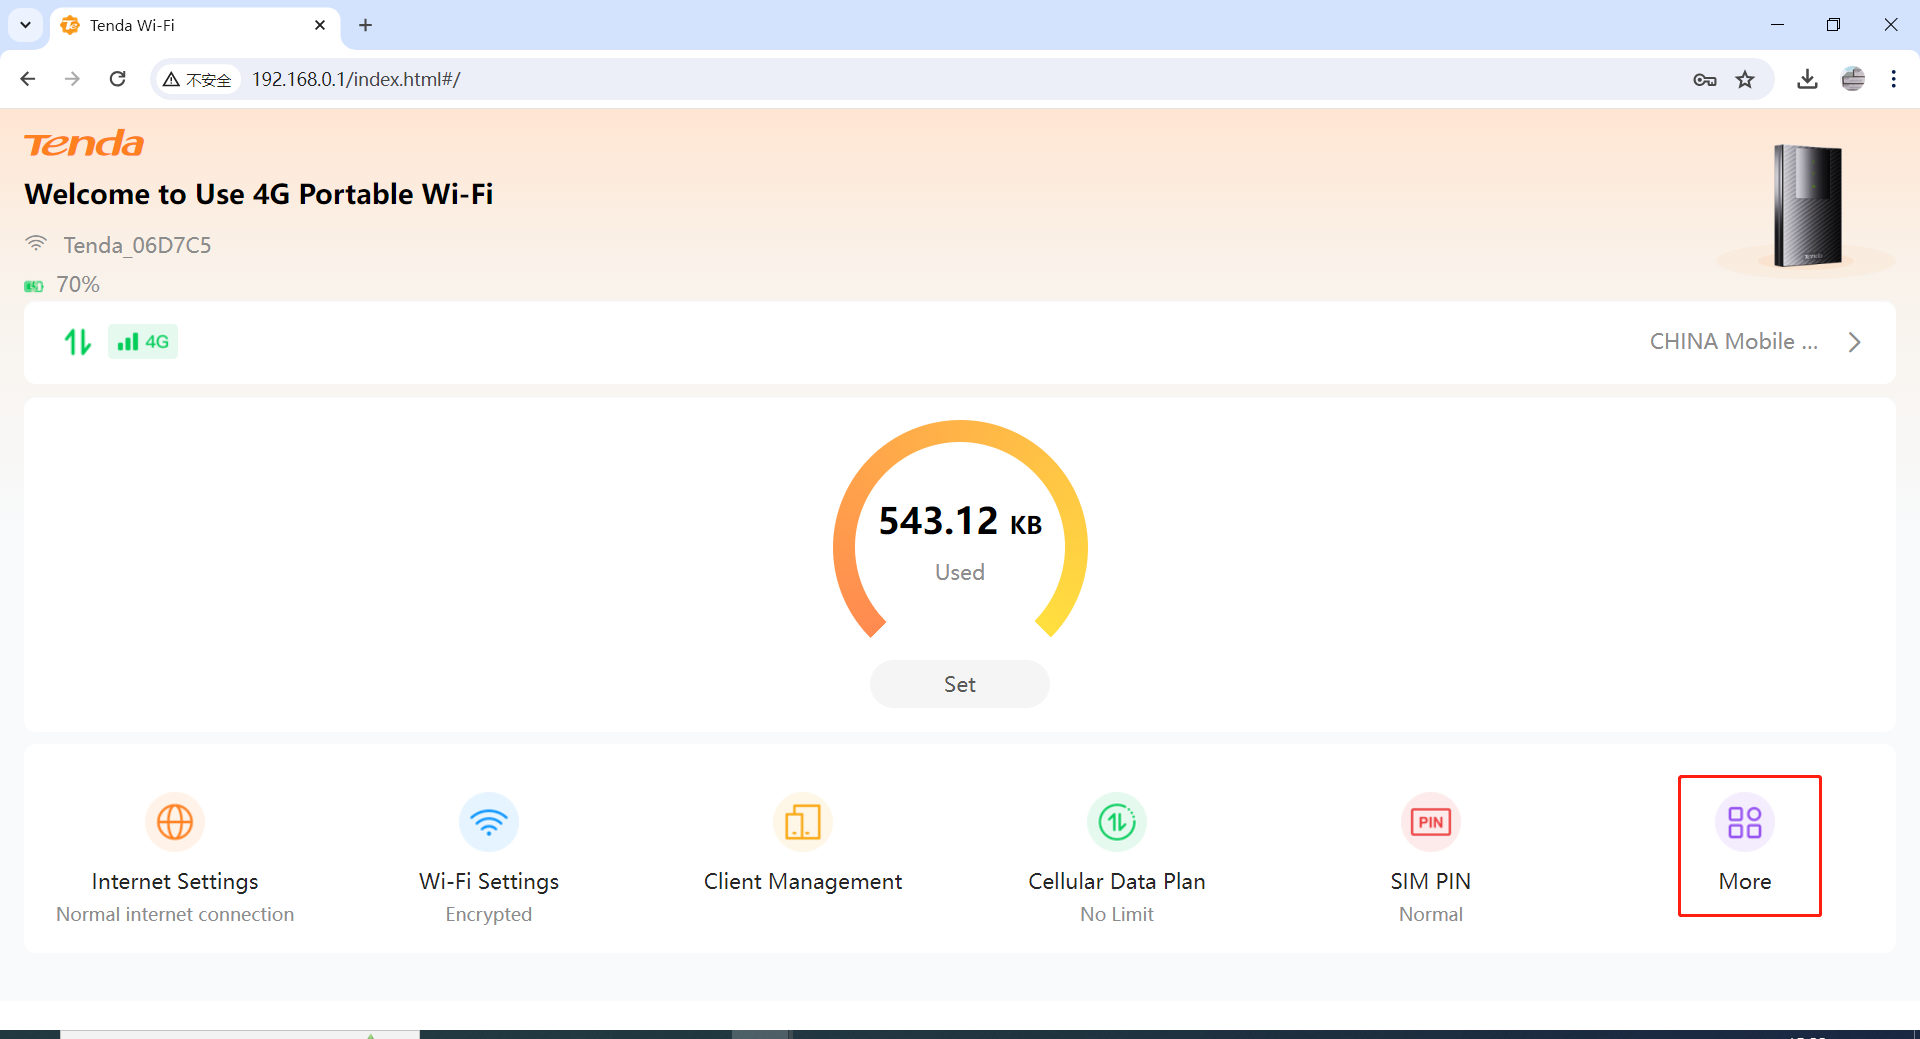Open SIM PIN icon
This screenshot has width=1920, height=1039.
click(1430, 822)
